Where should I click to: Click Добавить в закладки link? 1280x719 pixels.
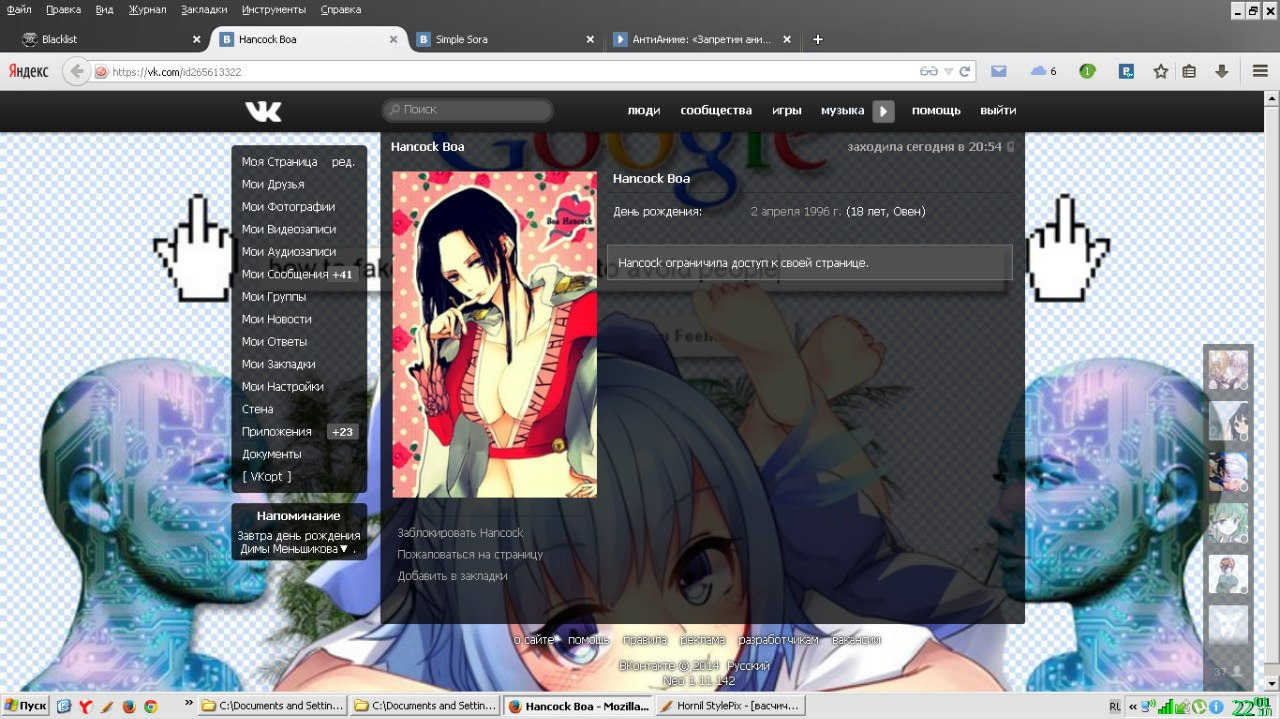(452, 576)
